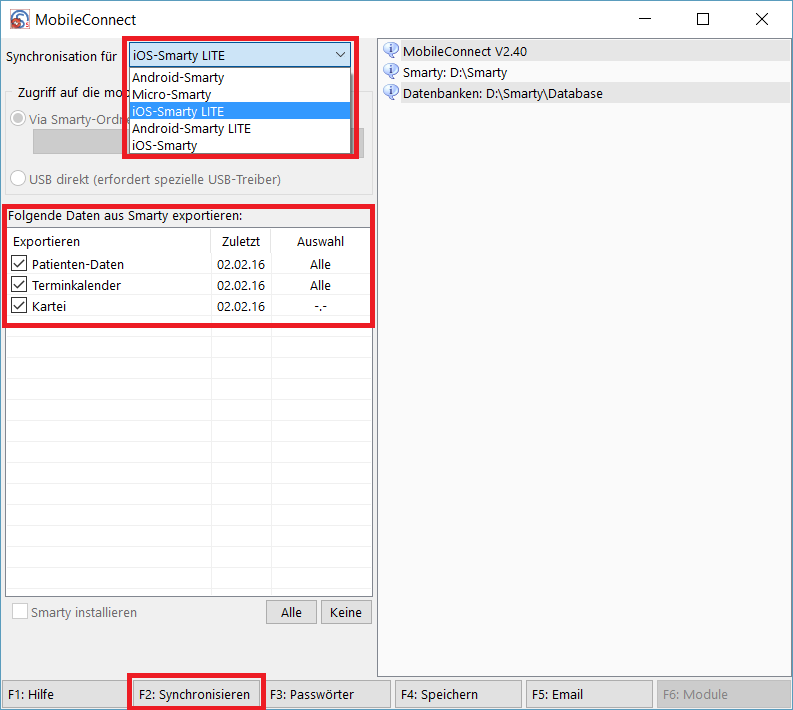Click the Auswahl column header
Image resolution: width=793 pixels, height=710 pixels.
click(321, 241)
